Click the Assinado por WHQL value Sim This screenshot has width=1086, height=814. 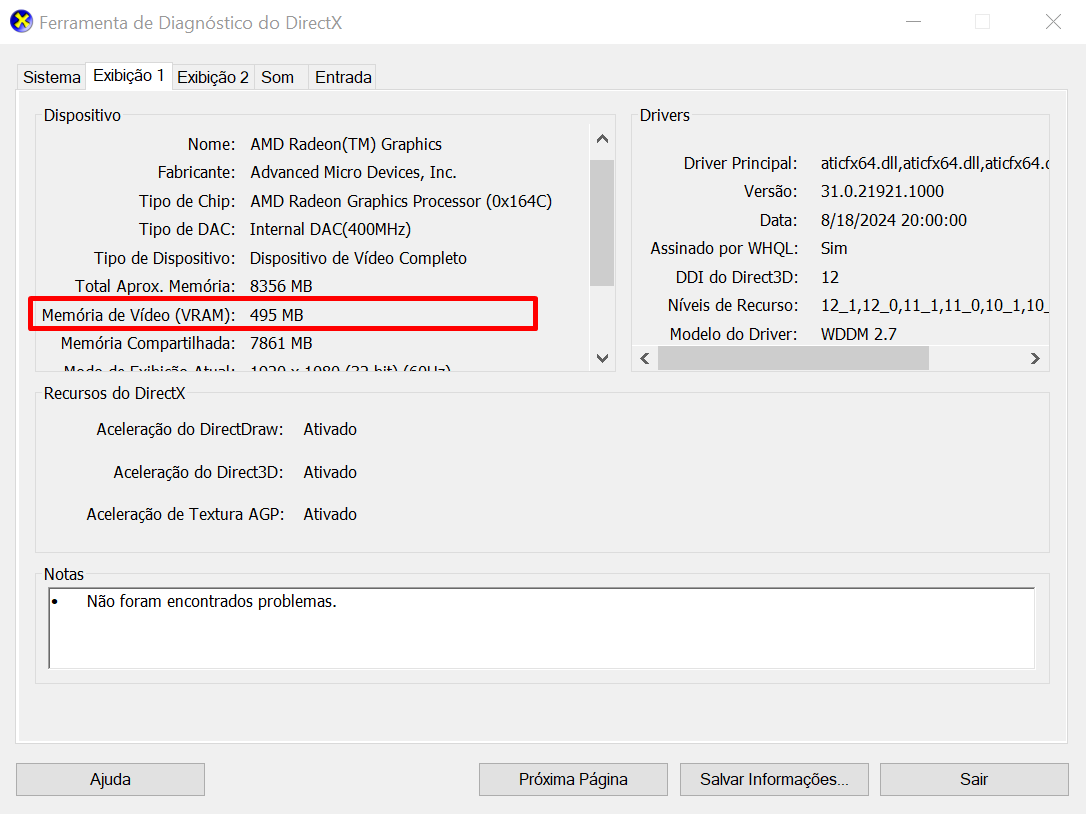834,248
